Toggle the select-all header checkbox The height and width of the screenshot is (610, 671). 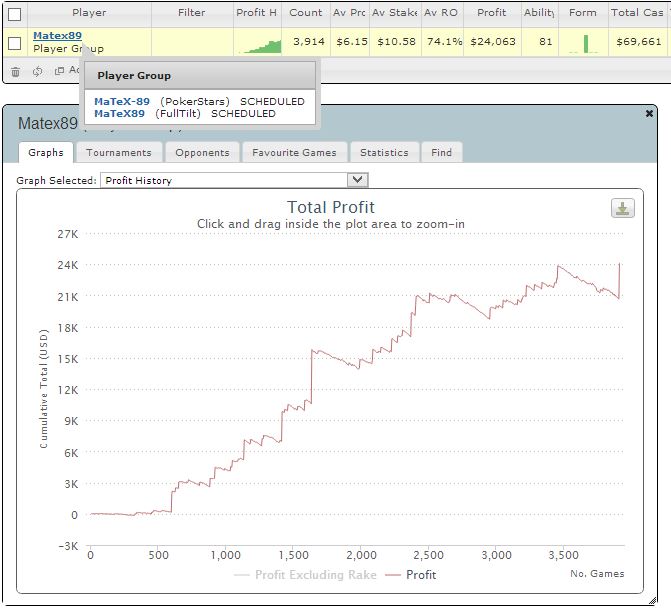tap(15, 14)
